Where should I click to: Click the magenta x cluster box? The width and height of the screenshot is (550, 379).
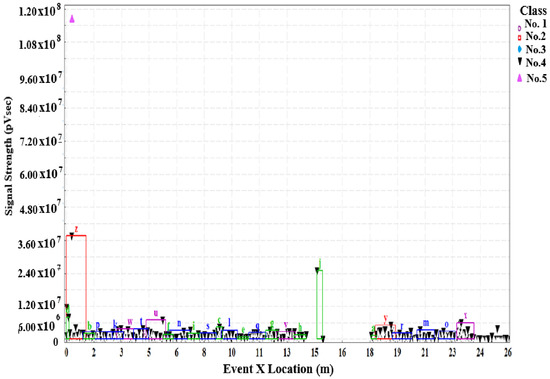pyautogui.click(x=465, y=331)
